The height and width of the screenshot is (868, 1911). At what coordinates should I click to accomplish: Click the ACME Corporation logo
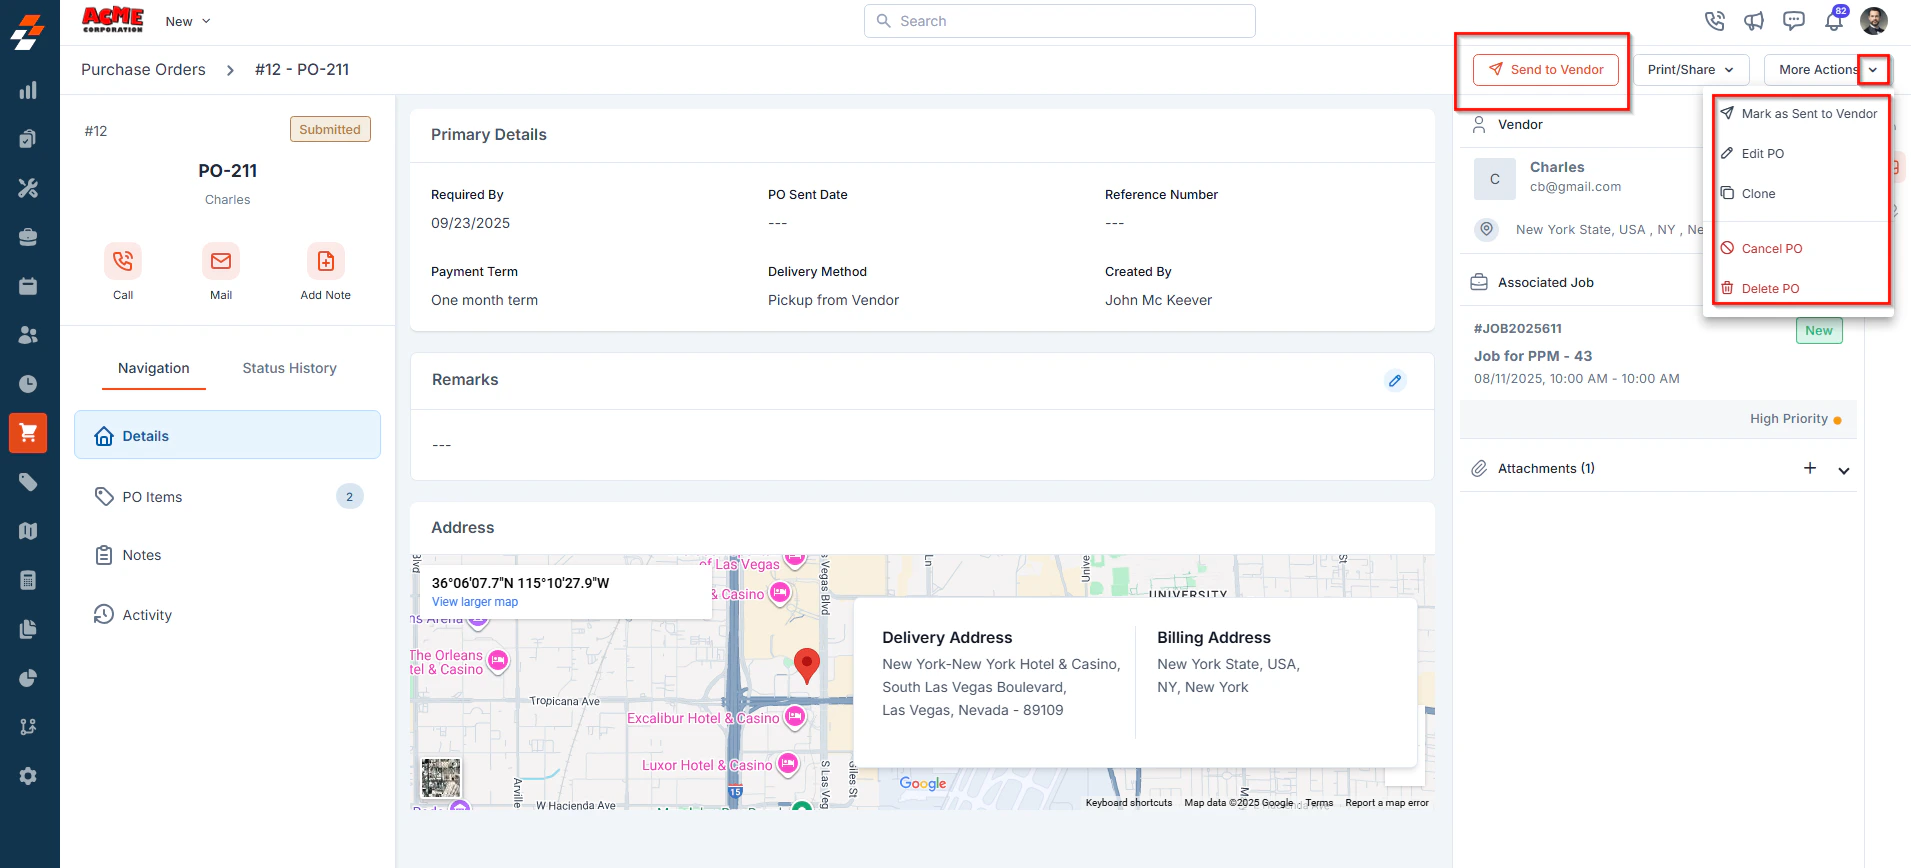pos(112,20)
